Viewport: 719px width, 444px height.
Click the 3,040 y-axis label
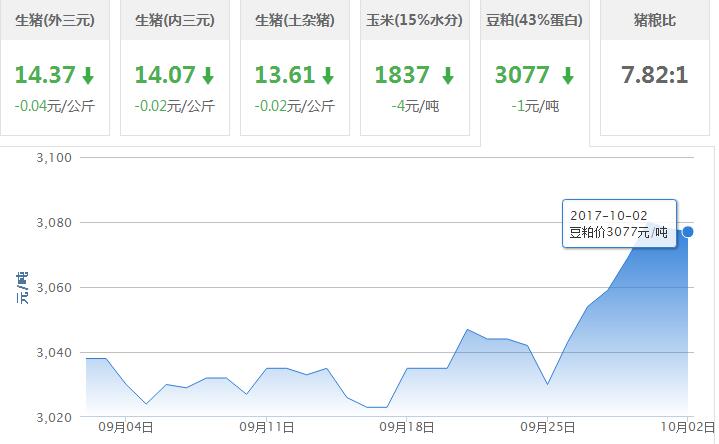(x=54, y=353)
